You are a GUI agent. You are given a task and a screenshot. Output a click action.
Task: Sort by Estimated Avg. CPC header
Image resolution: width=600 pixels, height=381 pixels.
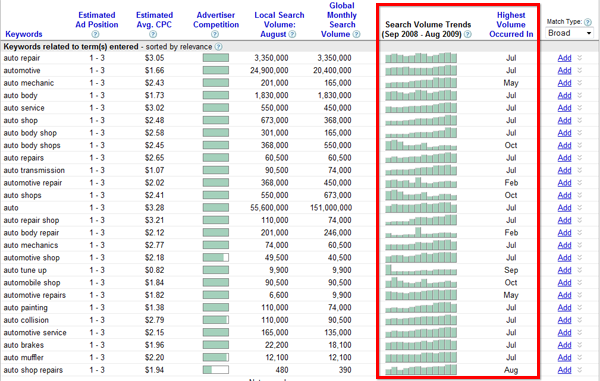coord(154,20)
